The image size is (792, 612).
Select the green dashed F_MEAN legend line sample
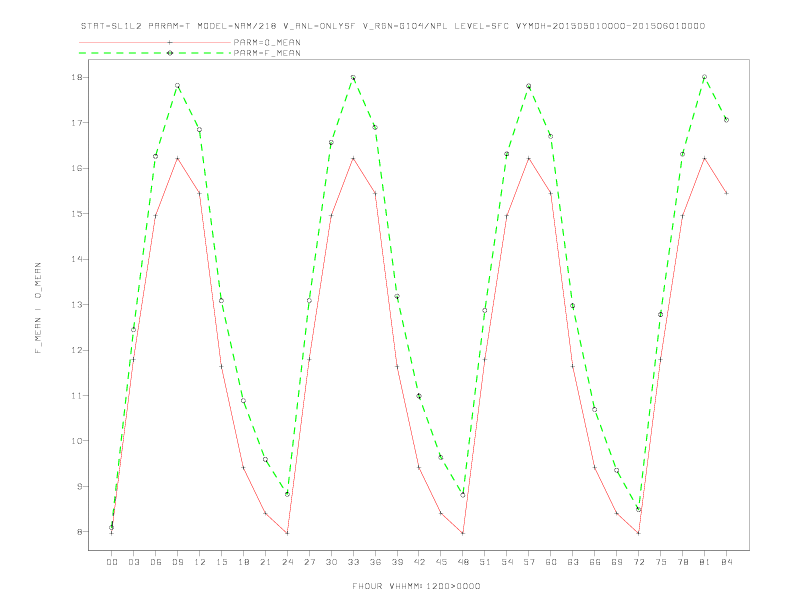click(155, 53)
